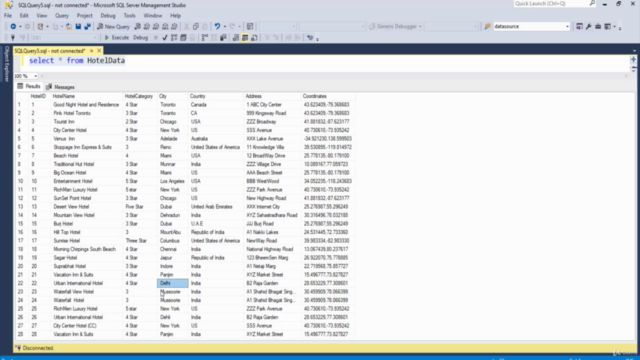Click the Copy icon in toolbar
640x360 pixels.
[x=196, y=27]
